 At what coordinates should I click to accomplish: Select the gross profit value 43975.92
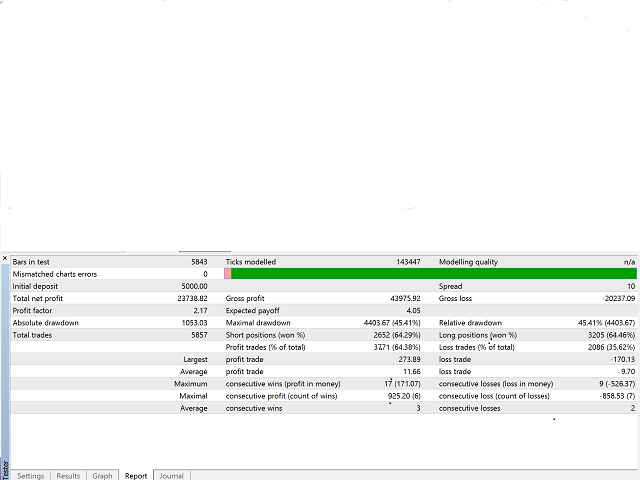(x=405, y=298)
